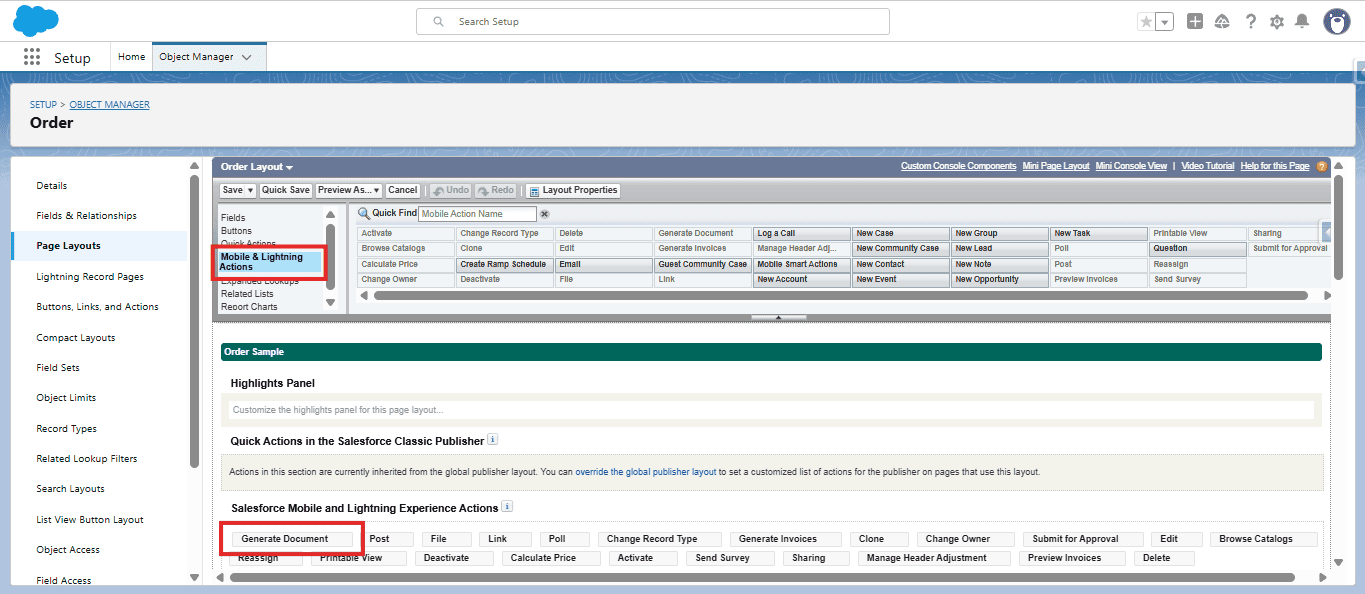Click right arrow of palette horizontal scrollbar

(x=1327, y=296)
